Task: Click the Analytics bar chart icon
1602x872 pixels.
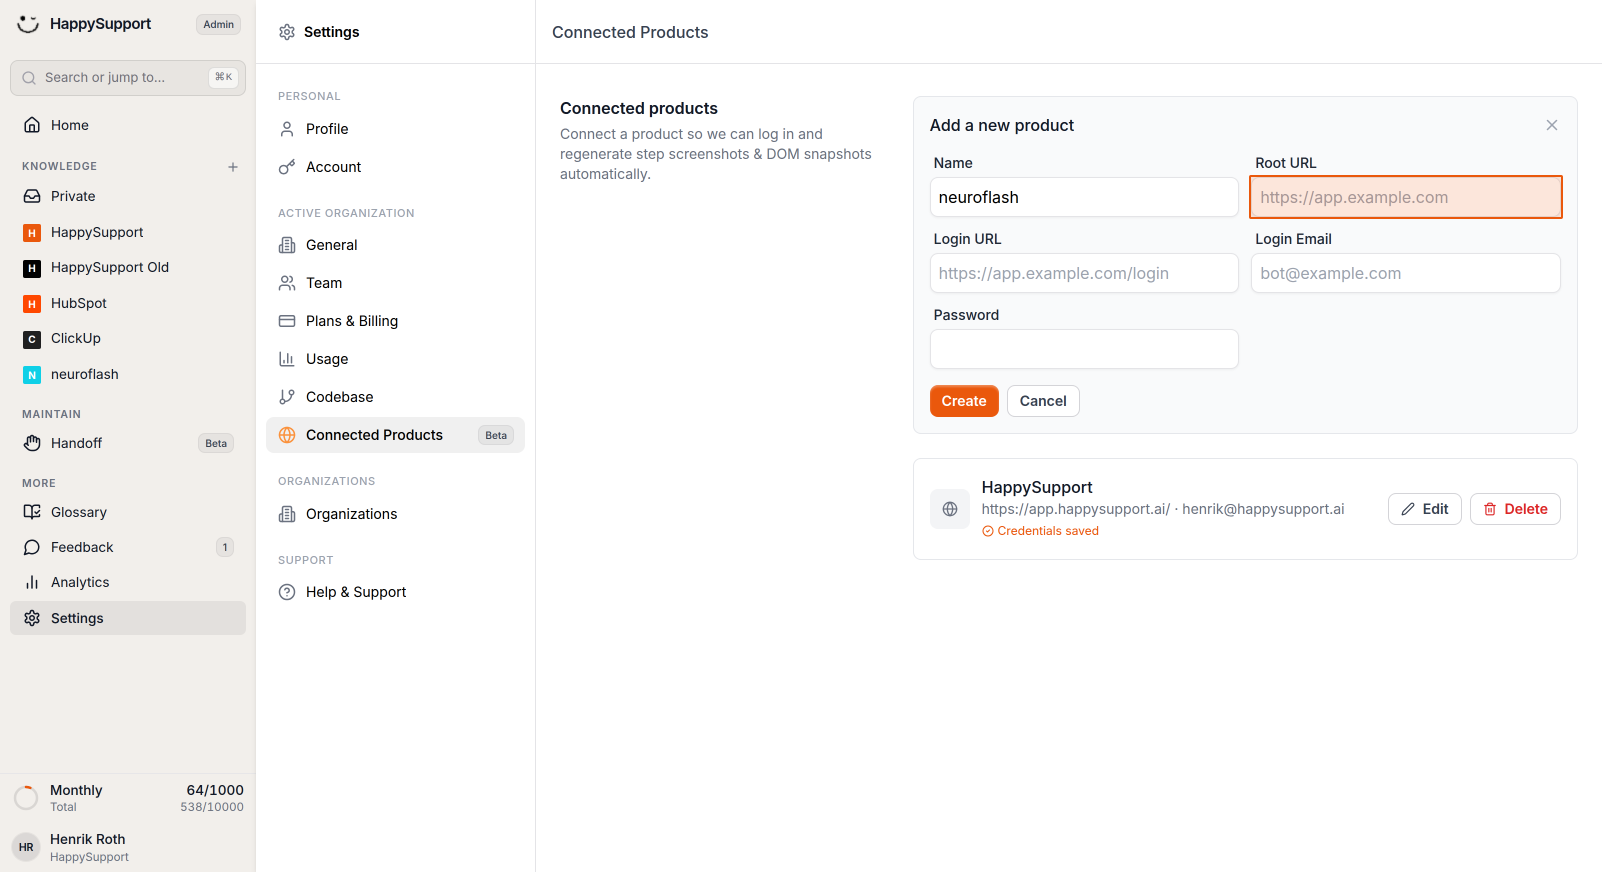Action: point(32,582)
